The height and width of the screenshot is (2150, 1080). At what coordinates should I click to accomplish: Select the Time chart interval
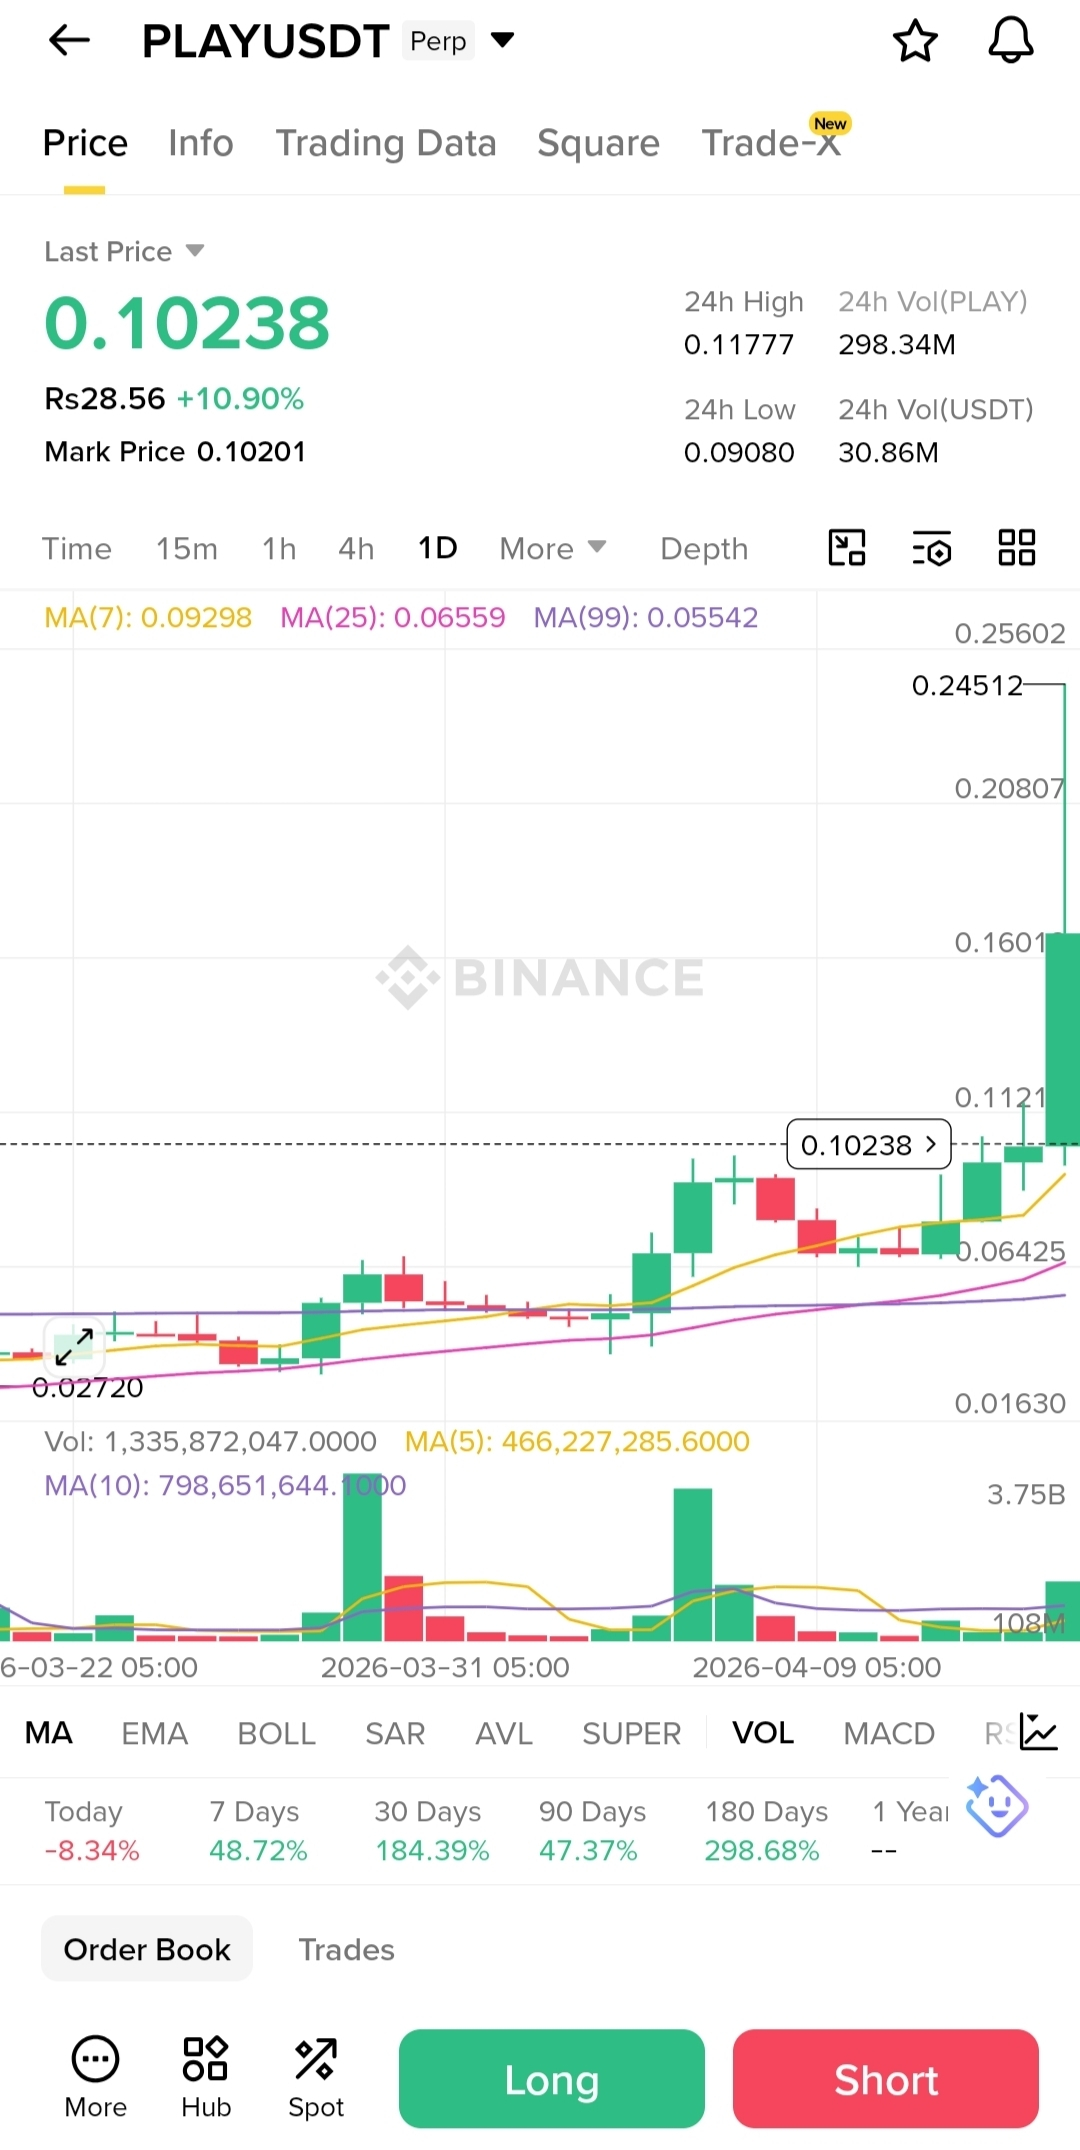point(76,548)
